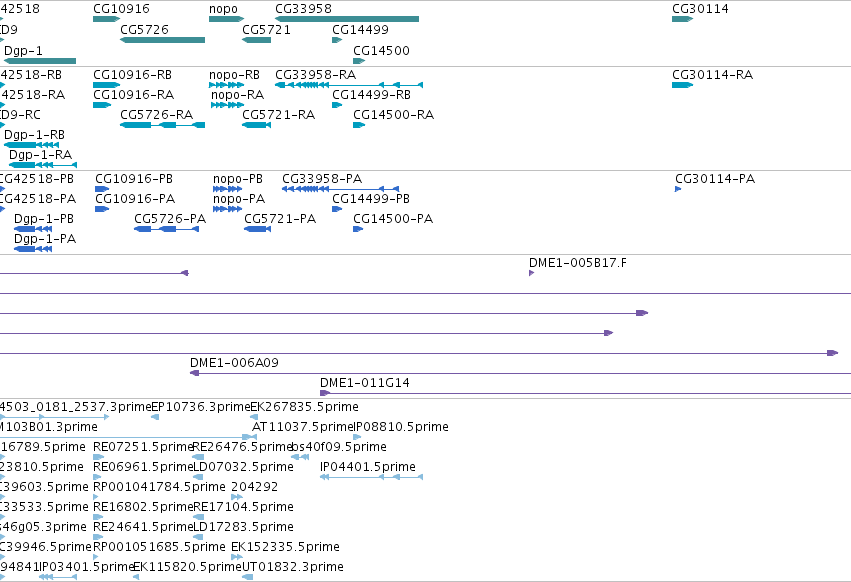Click EST EK115820.5prime
This screenshot has height=582, width=851.
(136, 577)
